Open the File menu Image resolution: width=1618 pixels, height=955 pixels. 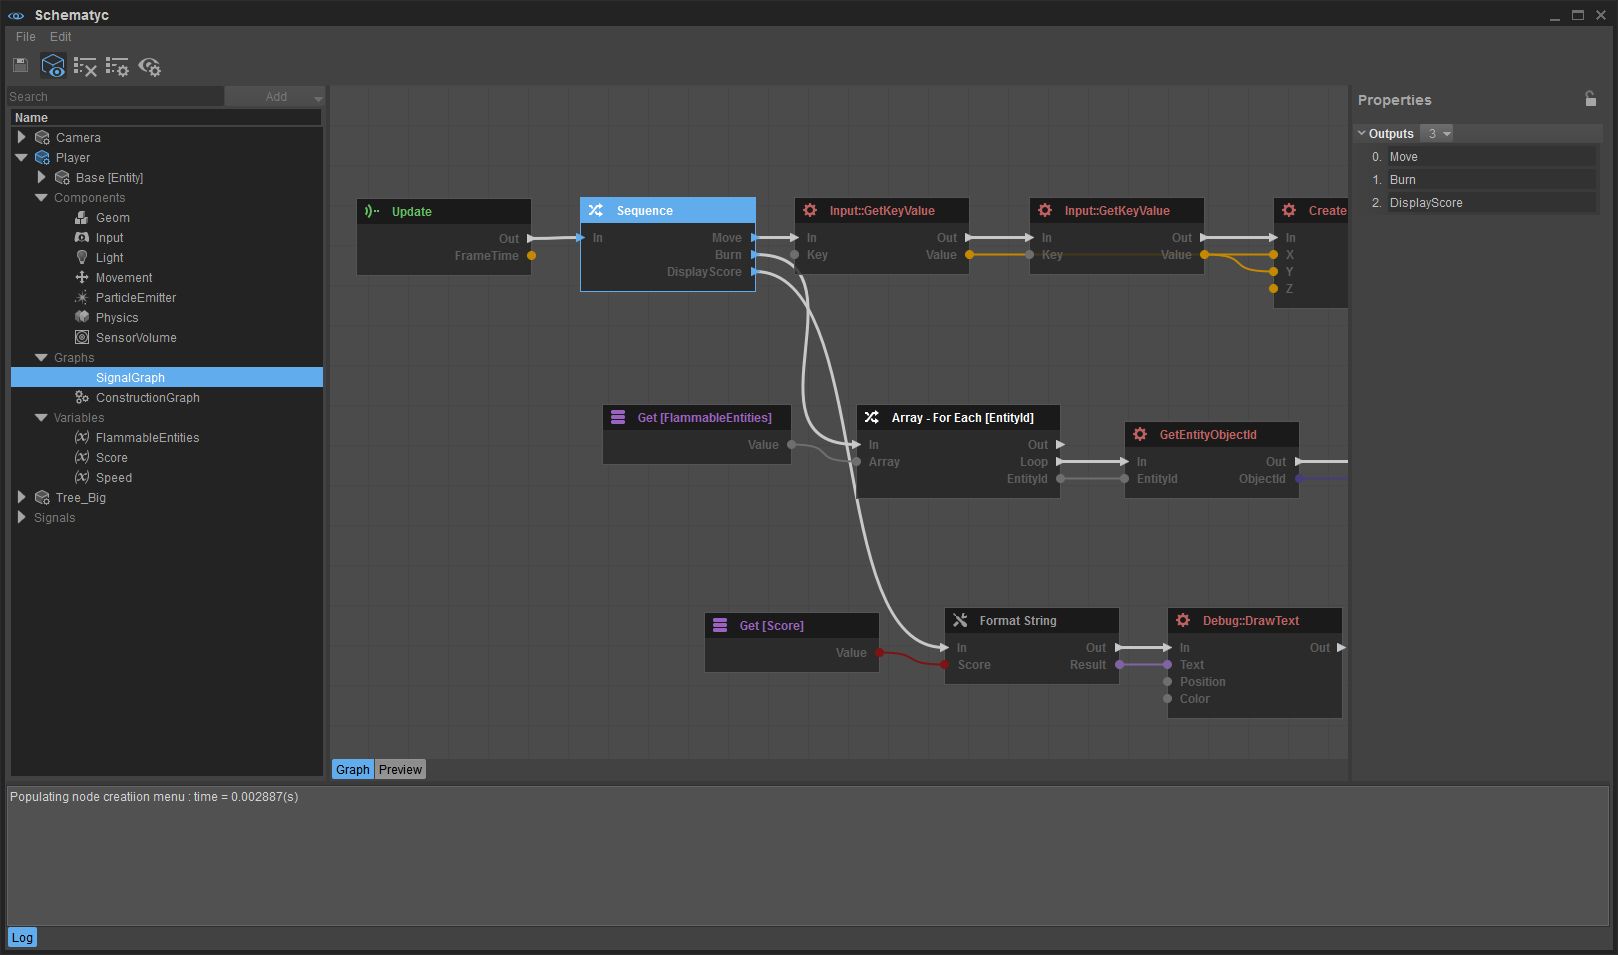click(25, 36)
